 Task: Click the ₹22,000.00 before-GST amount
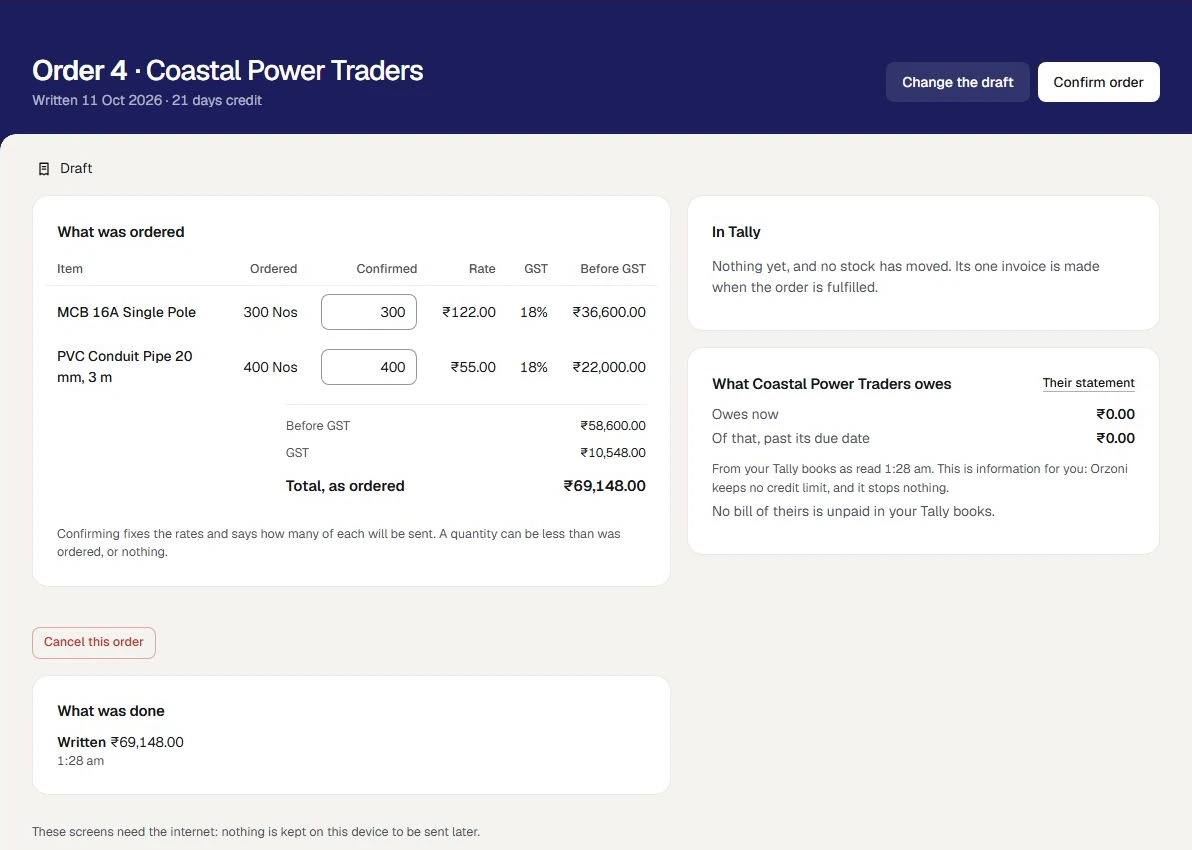click(x=609, y=367)
